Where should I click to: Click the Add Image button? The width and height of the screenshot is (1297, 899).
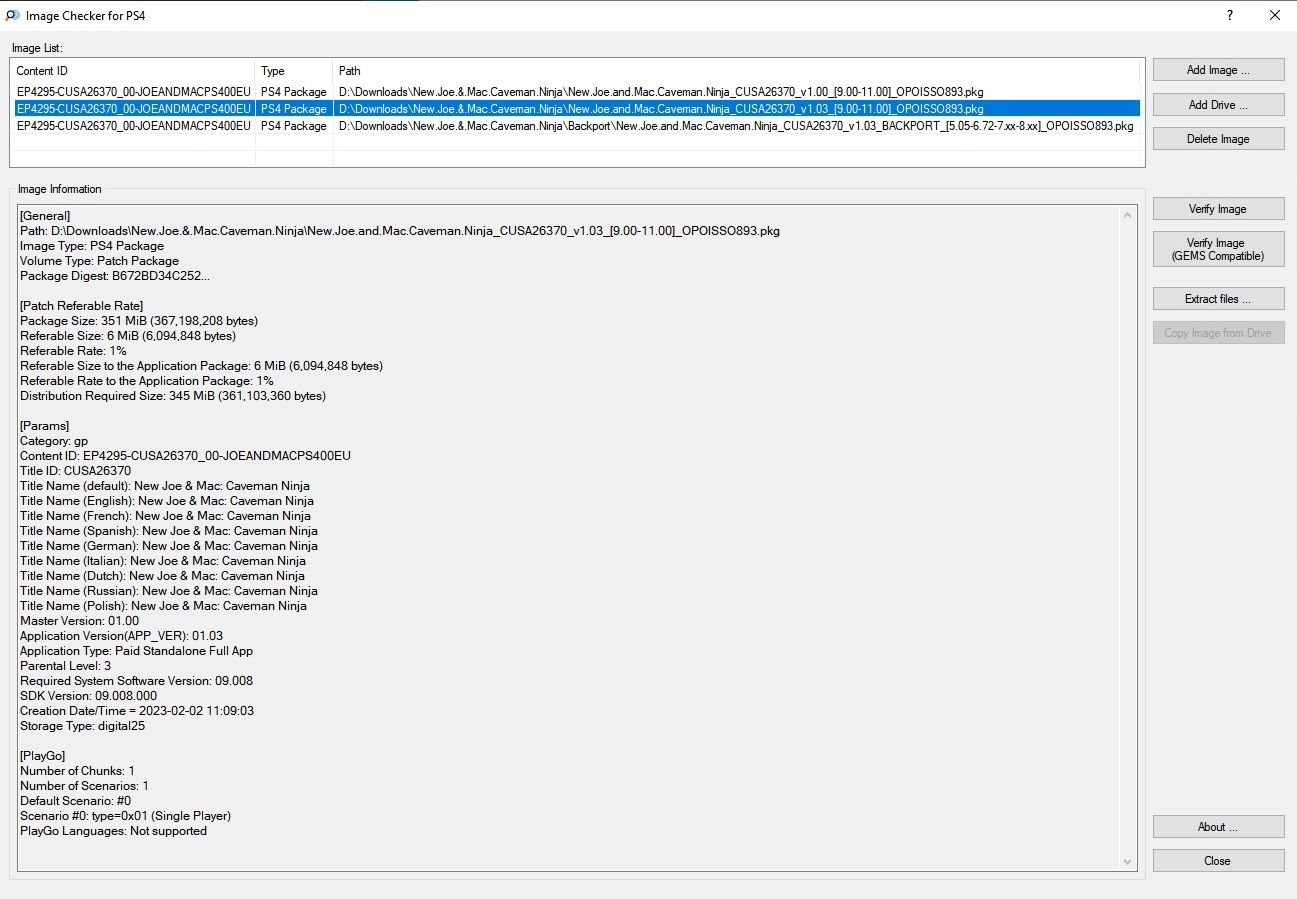click(x=1218, y=70)
